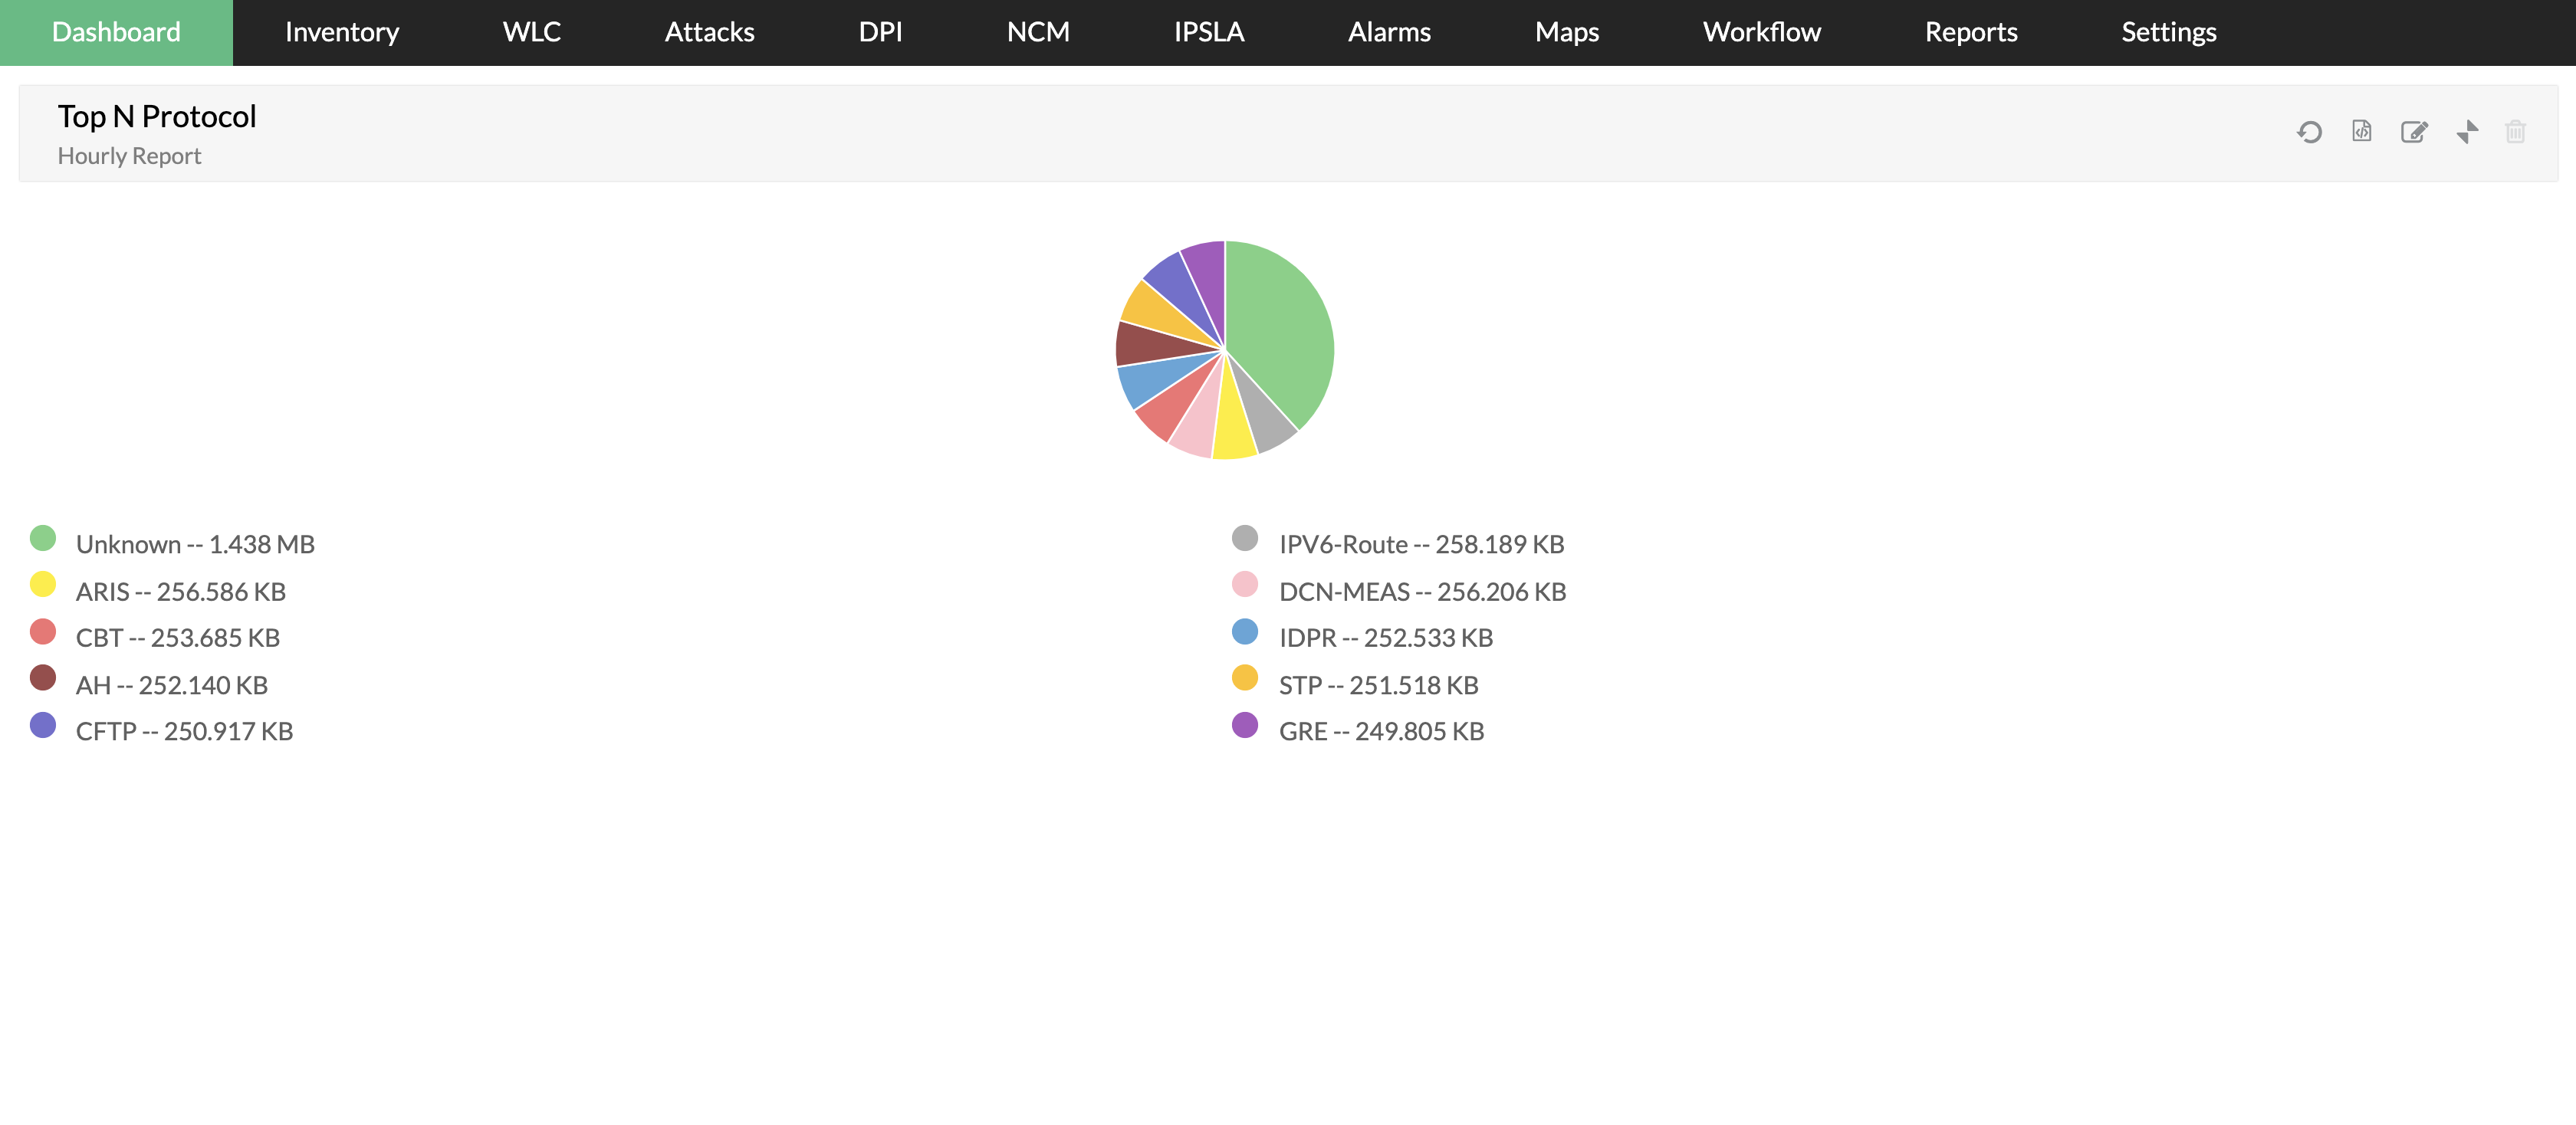This screenshot has width=2576, height=1125.
Task: Click the refresh widget icon
Action: [2309, 132]
